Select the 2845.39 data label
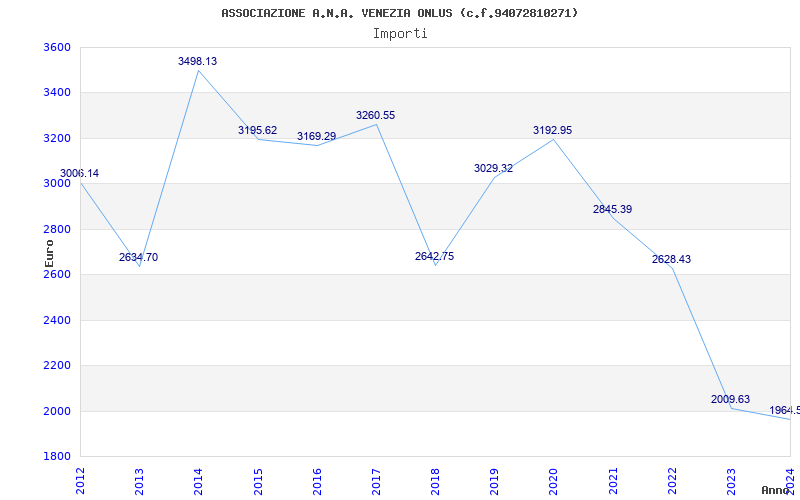Viewport: 800px width, 500px height. pyautogui.click(x=612, y=209)
